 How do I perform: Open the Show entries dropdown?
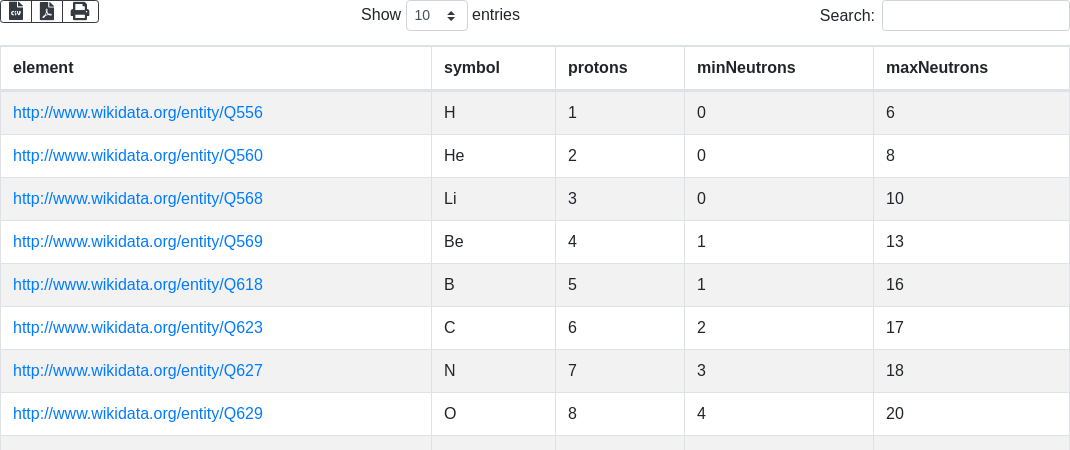pos(436,15)
